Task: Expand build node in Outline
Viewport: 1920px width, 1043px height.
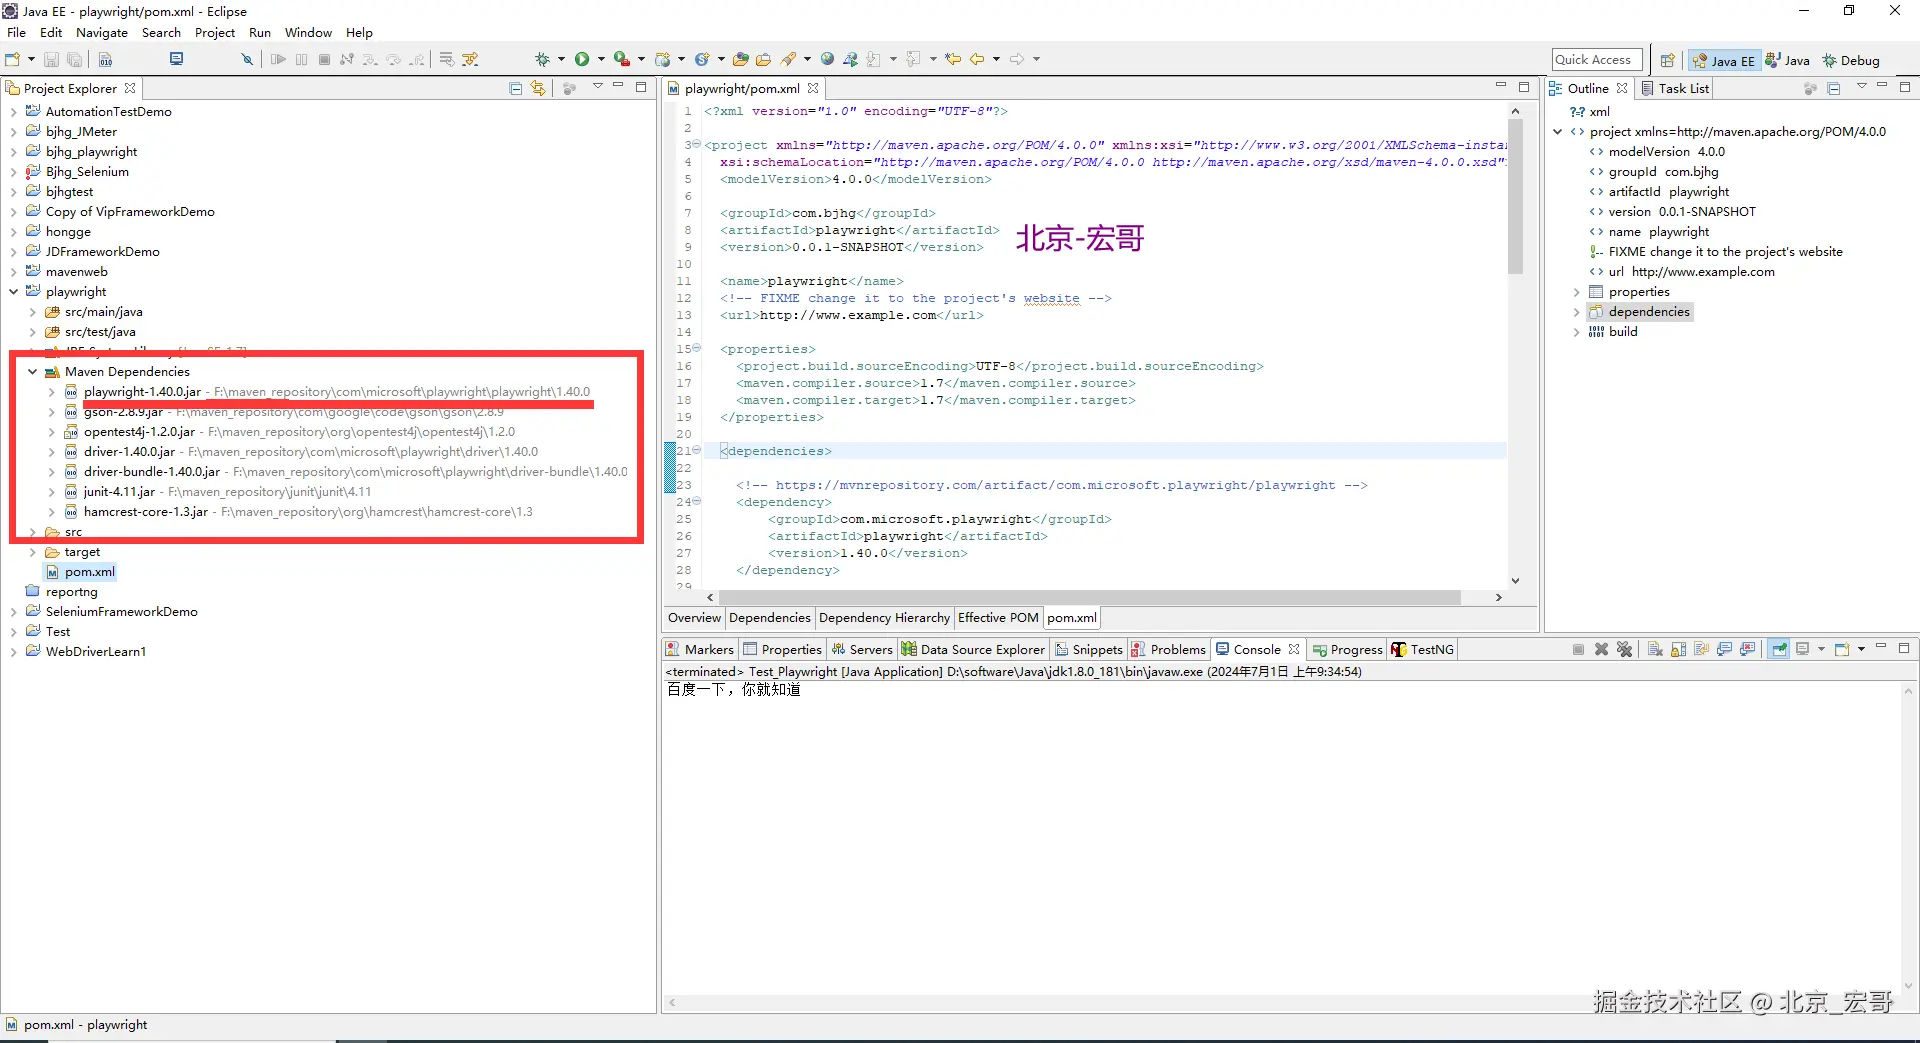Action: pyautogui.click(x=1576, y=332)
